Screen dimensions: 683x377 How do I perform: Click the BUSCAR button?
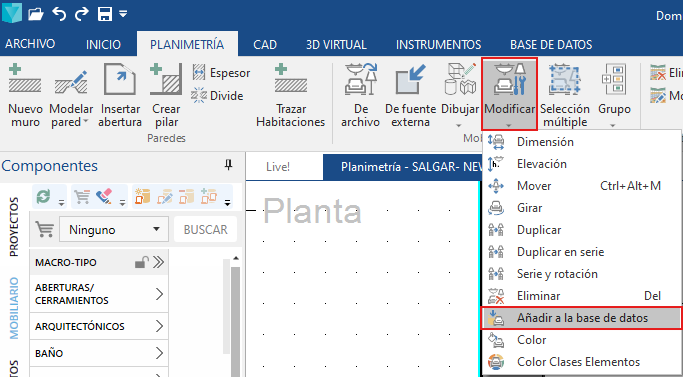pyautogui.click(x=205, y=229)
